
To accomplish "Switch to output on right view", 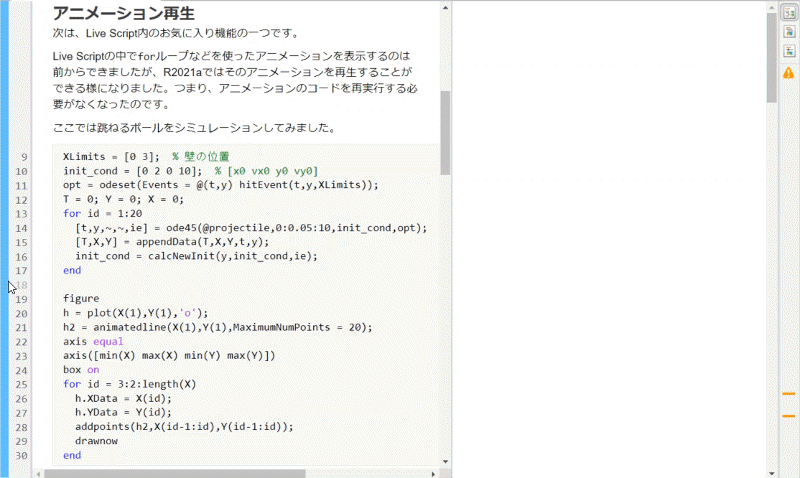I will [788, 12].
